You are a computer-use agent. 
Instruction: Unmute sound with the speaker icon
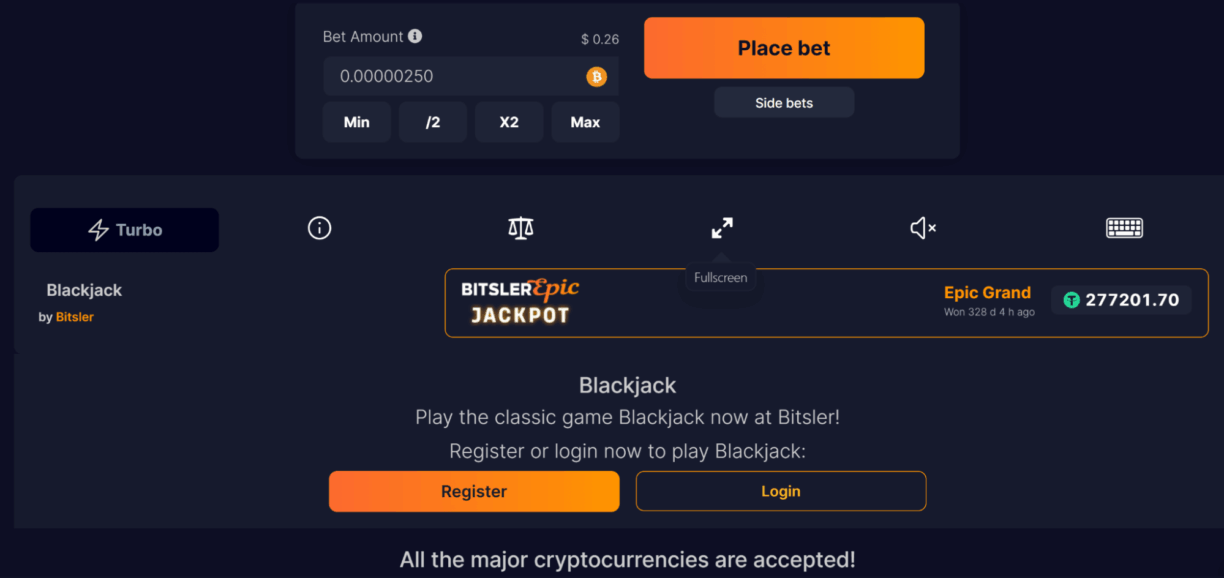pos(923,229)
